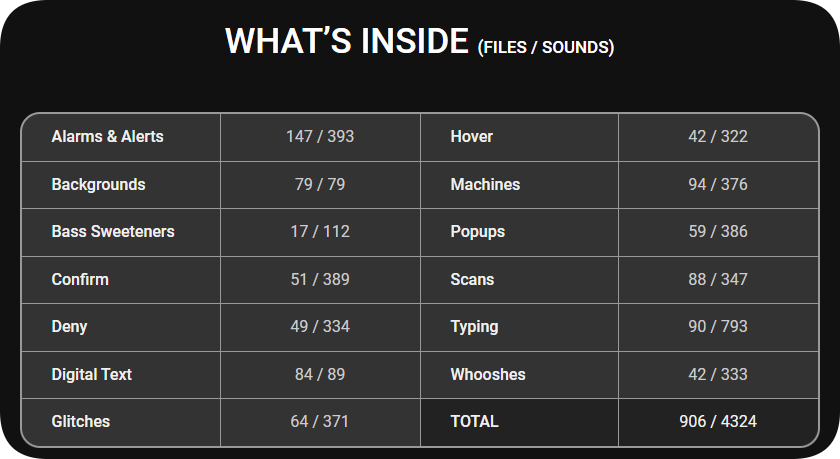Click the 147 / 393 count cell

[x=320, y=137]
